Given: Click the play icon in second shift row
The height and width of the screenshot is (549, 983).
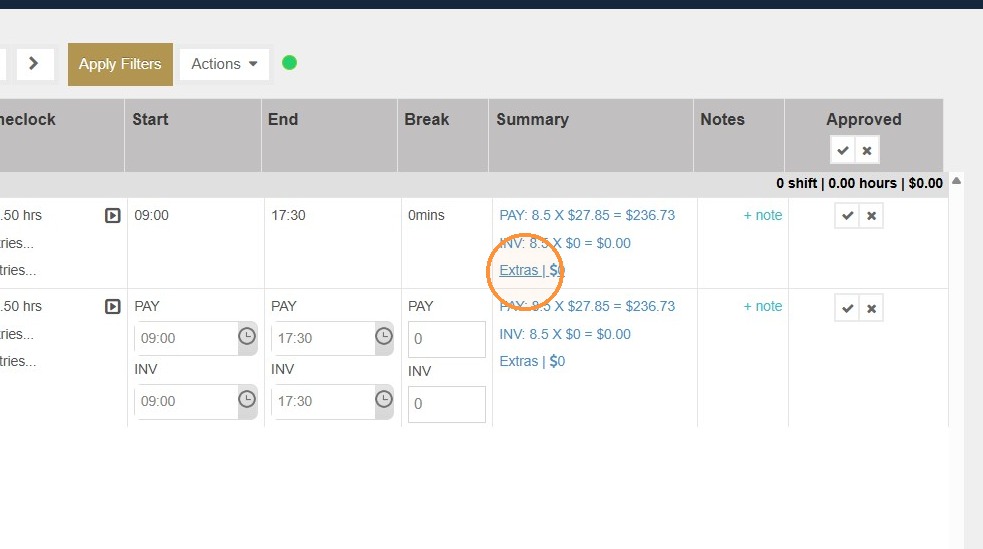Looking at the screenshot, I should click(x=113, y=306).
